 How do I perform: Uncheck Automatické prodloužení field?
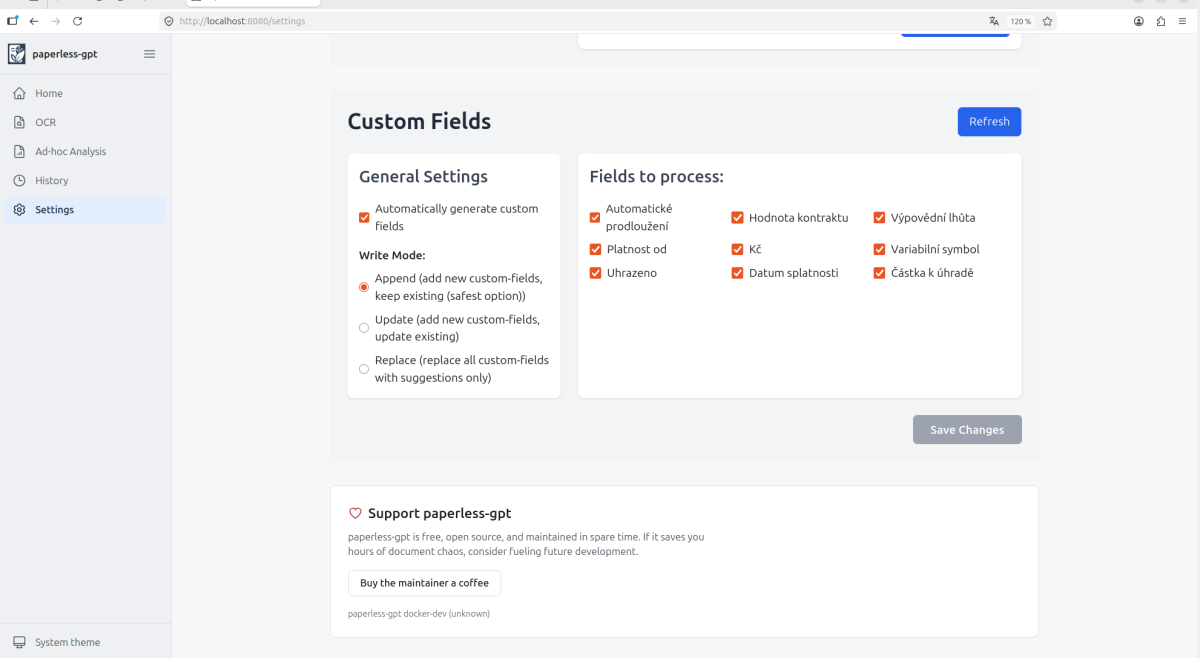point(596,217)
